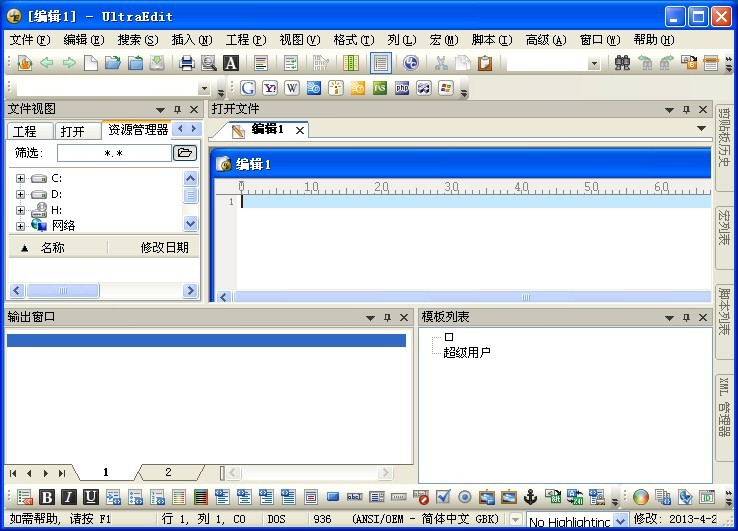Click the binoculars Find icon
This screenshot has width=738, height=531.
pyautogui.click(x=622, y=63)
